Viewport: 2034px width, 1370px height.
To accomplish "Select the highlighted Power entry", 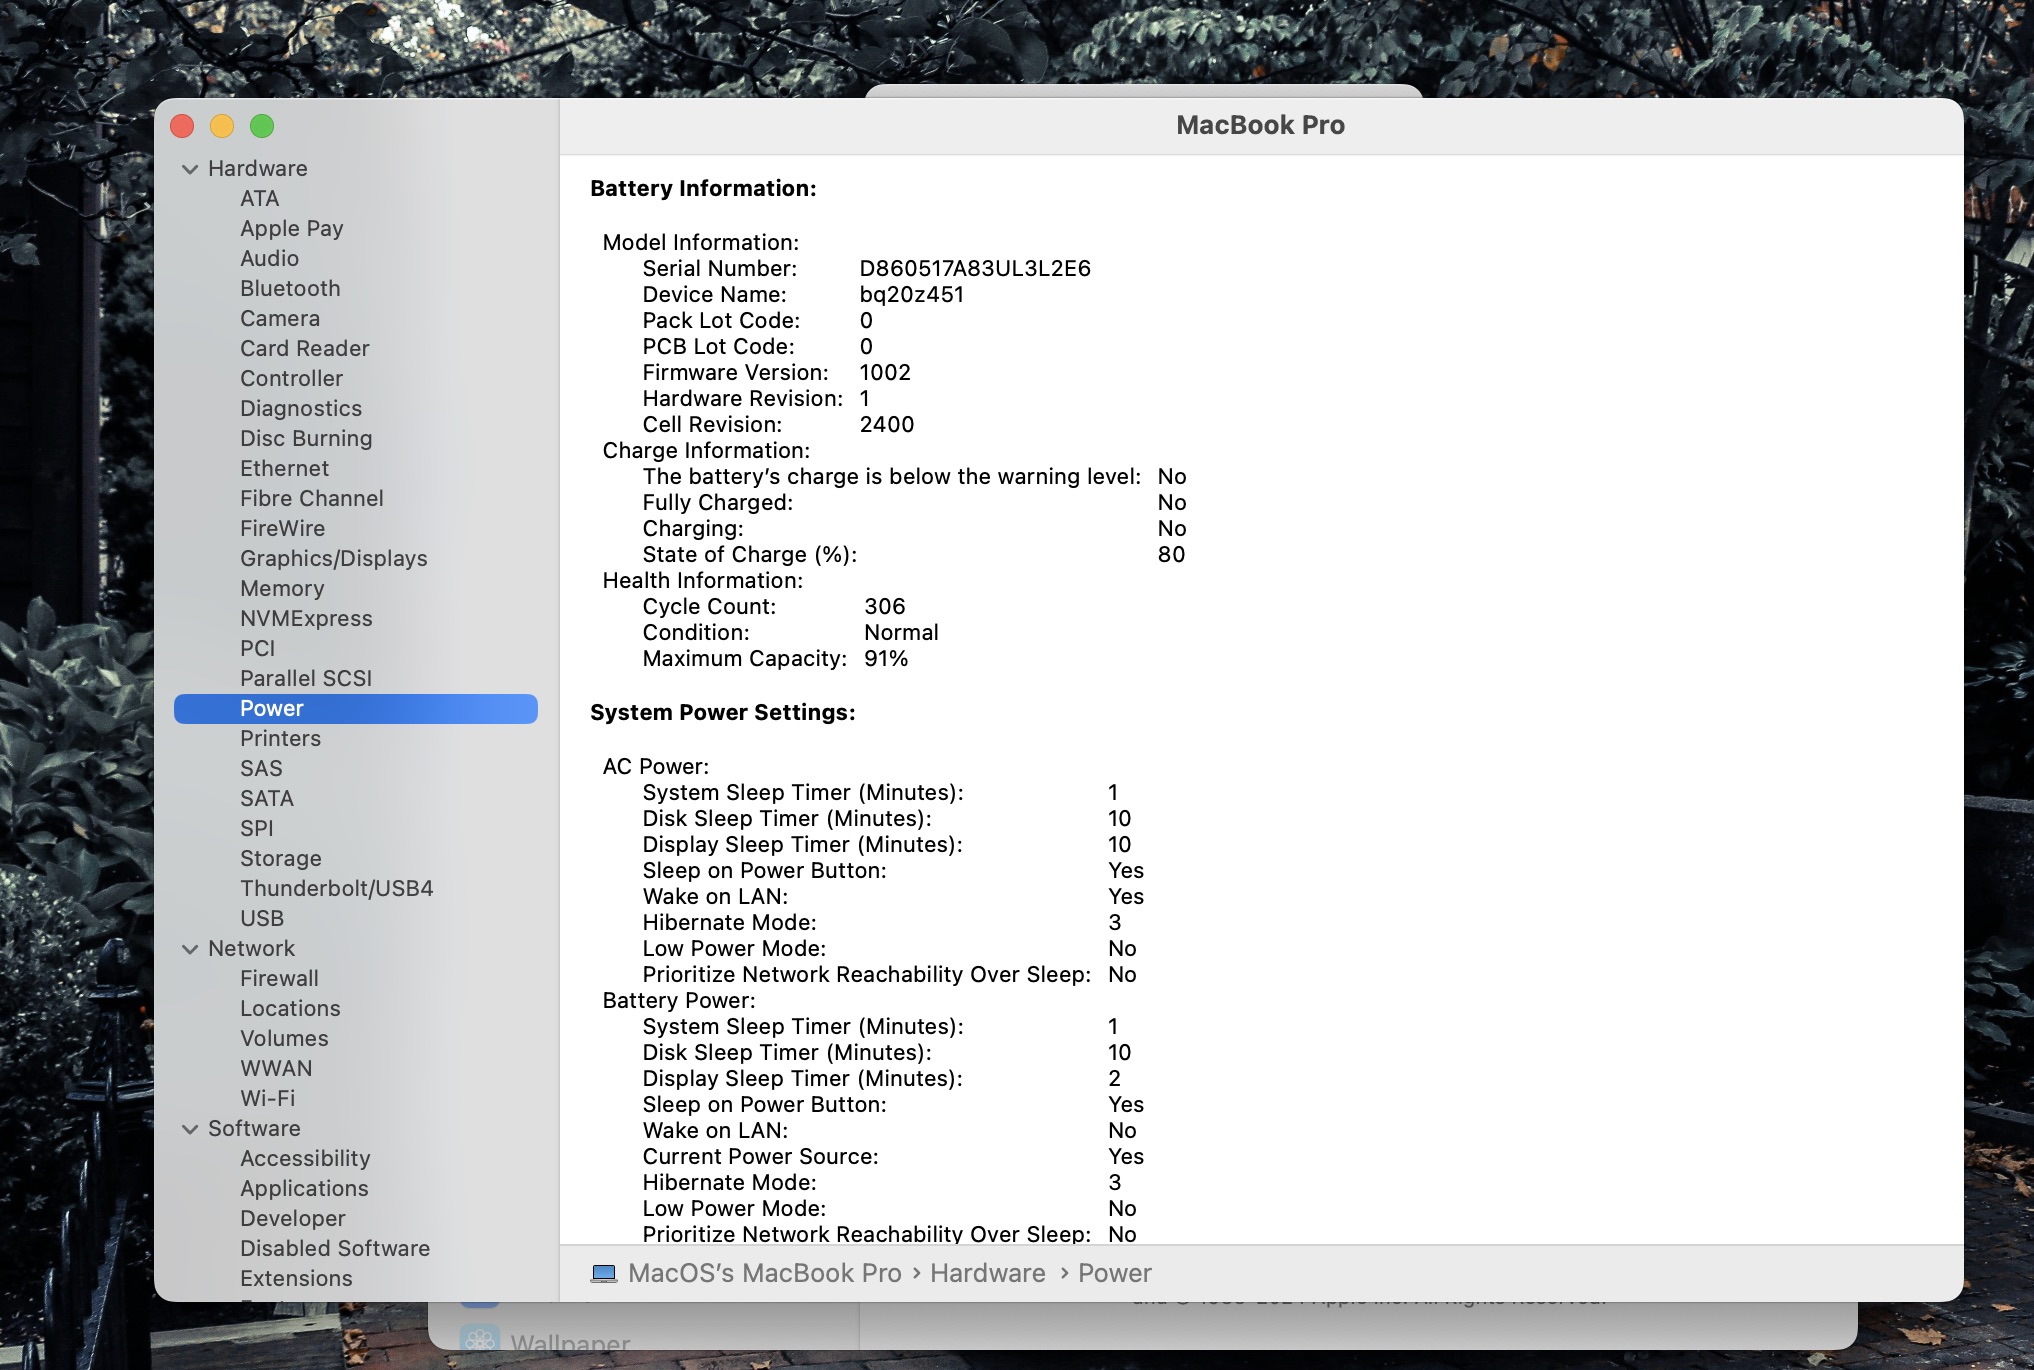I will click(356, 708).
